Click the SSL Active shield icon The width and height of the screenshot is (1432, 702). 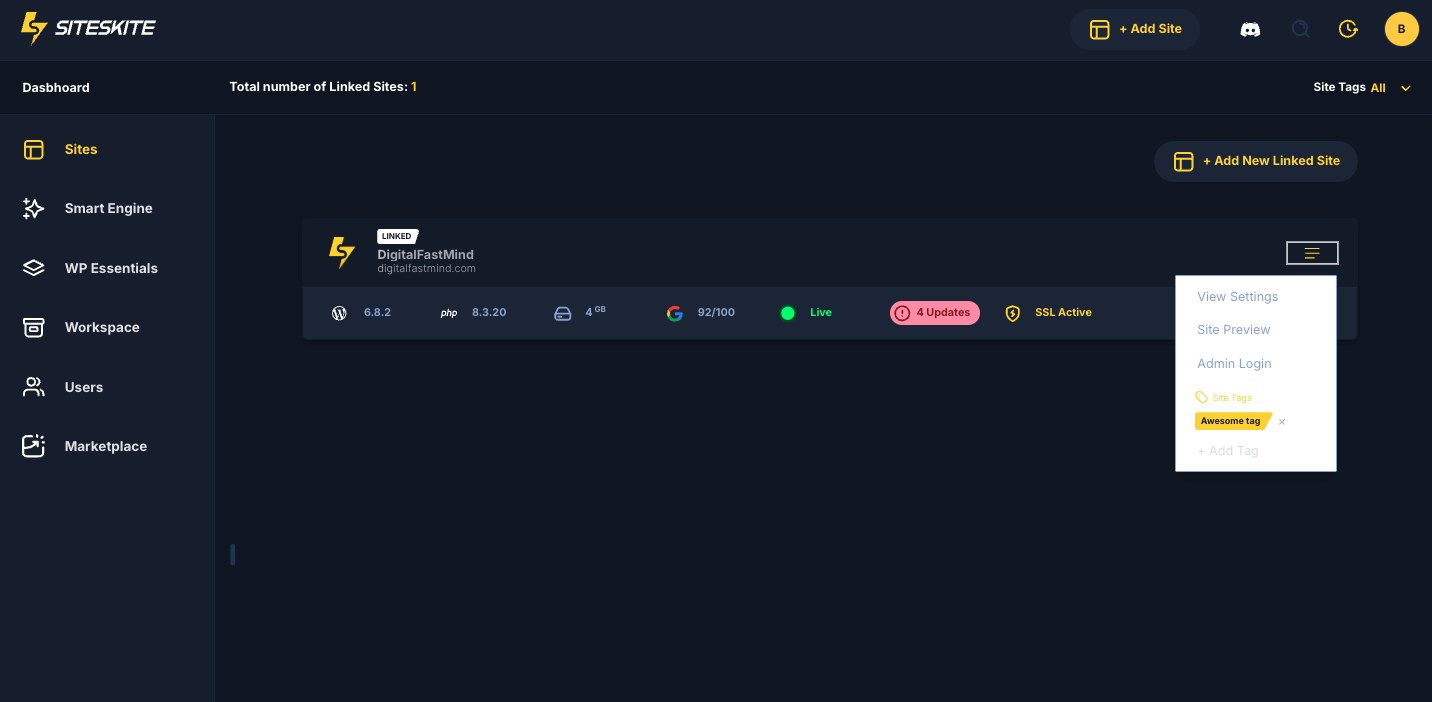1012,313
